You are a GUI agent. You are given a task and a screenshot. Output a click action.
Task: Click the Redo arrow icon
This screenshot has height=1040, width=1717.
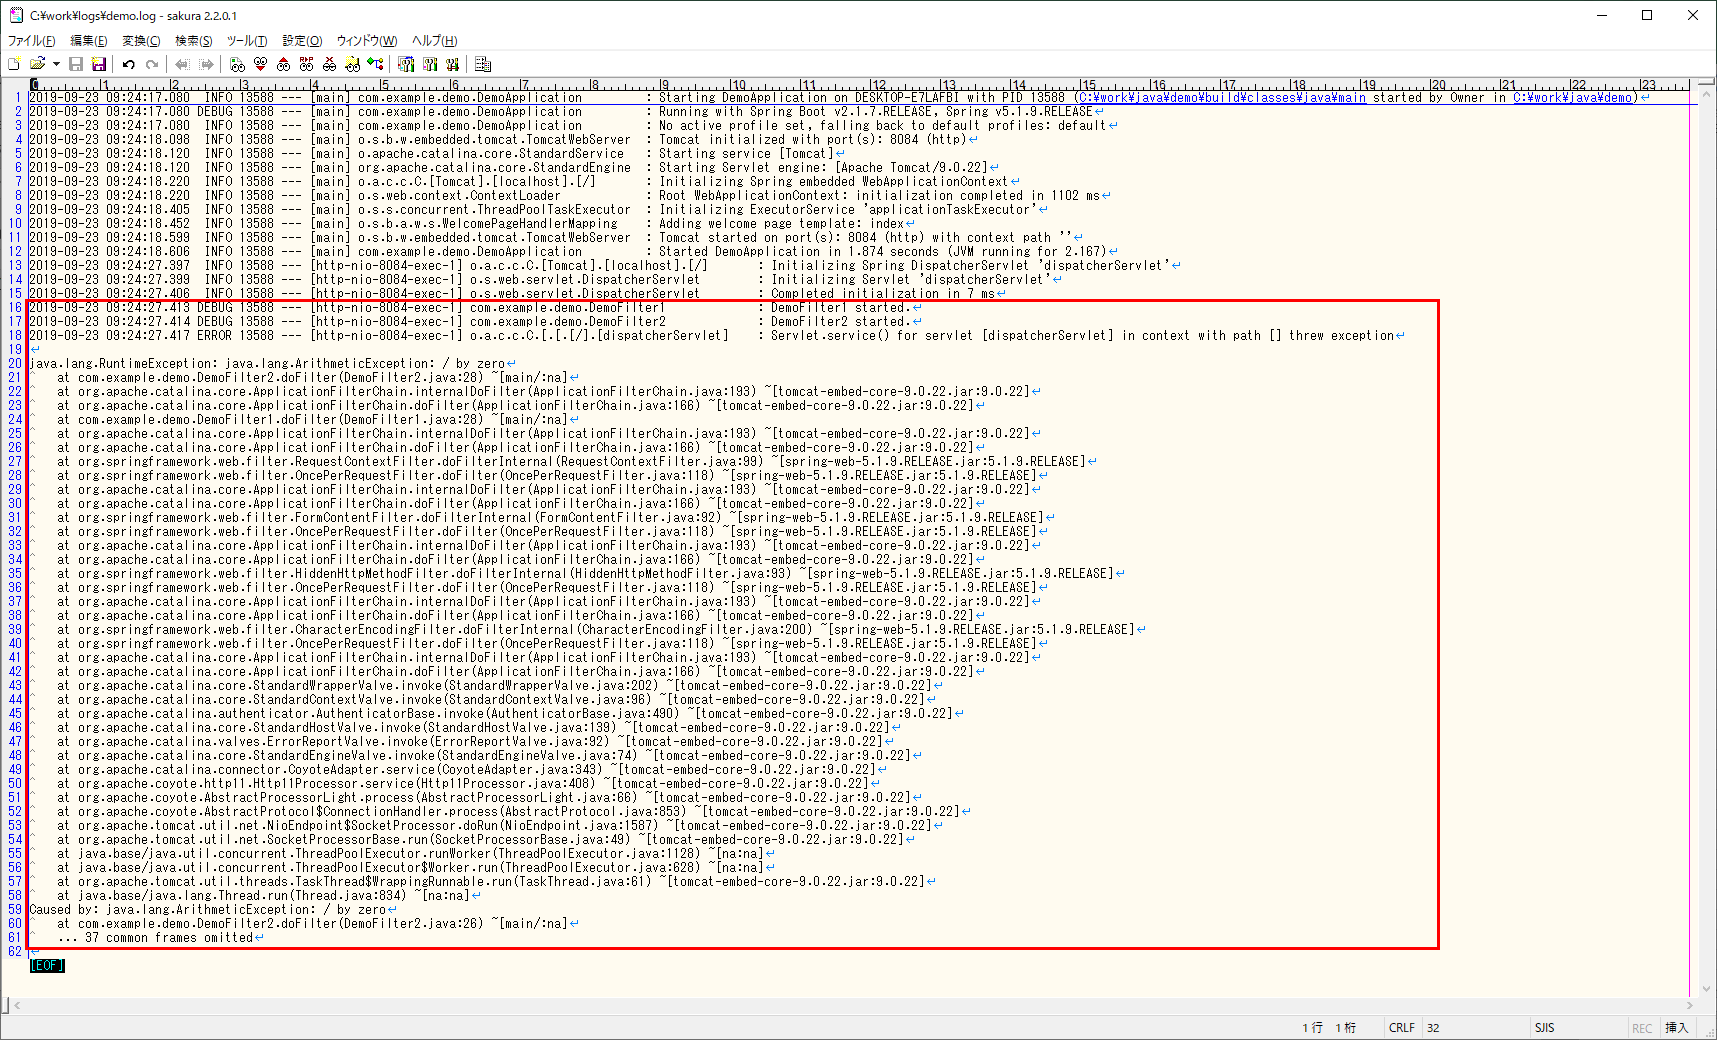[x=152, y=64]
